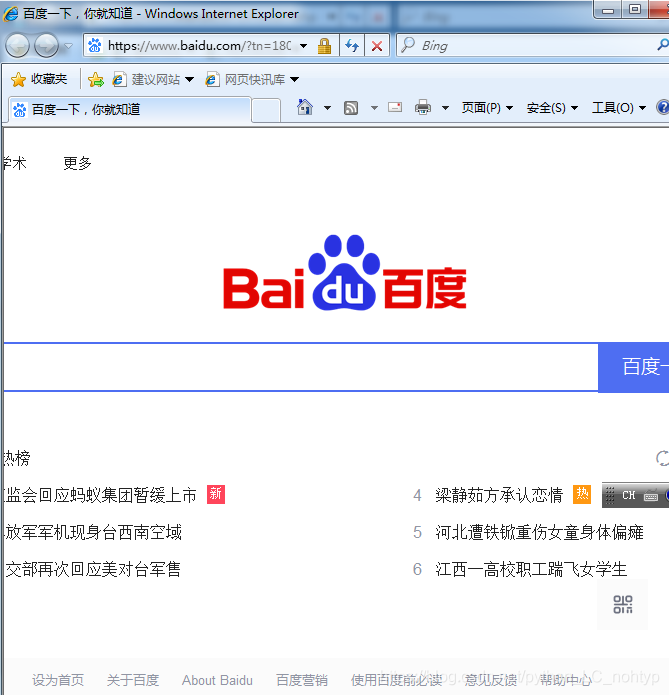Open hot item 河北遭铁锨重伤女童身体偏瘫
The width and height of the screenshot is (669, 695).
[539, 532]
